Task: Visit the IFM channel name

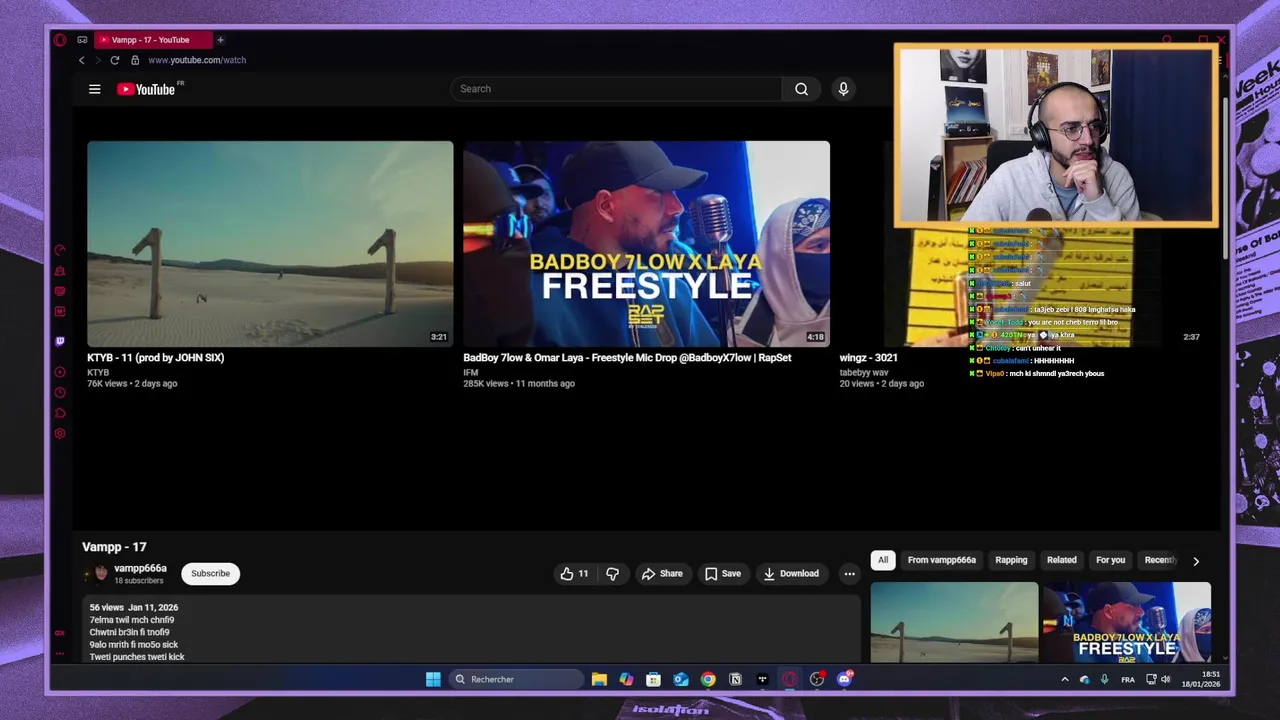Action: [470, 372]
